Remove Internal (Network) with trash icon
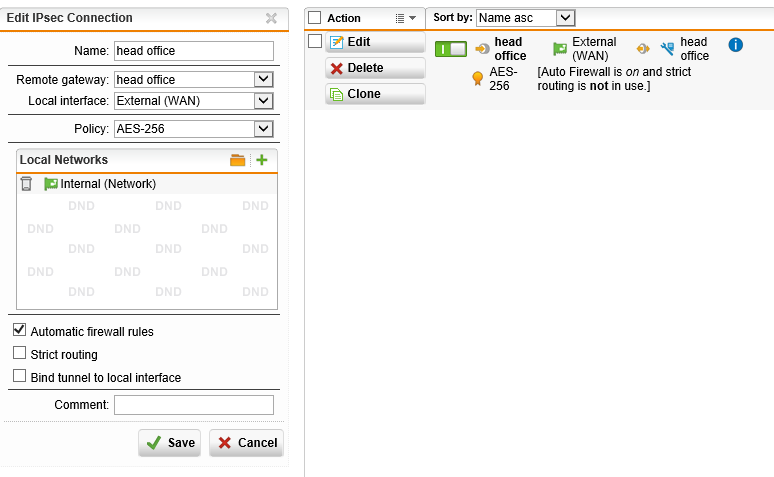This screenshot has height=477, width=774. pos(26,184)
